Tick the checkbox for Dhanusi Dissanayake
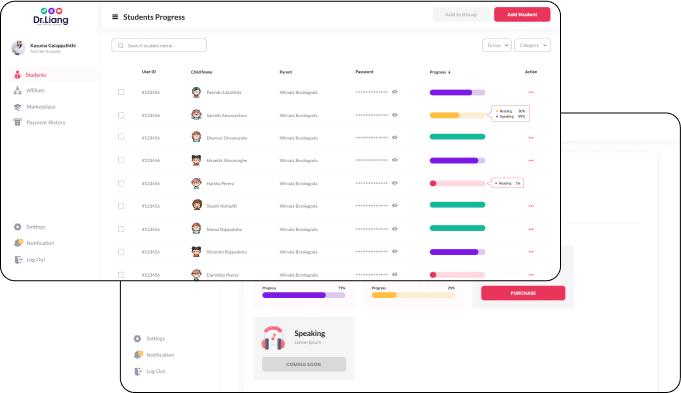This screenshot has height=393, width=681. pyautogui.click(x=121, y=137)
